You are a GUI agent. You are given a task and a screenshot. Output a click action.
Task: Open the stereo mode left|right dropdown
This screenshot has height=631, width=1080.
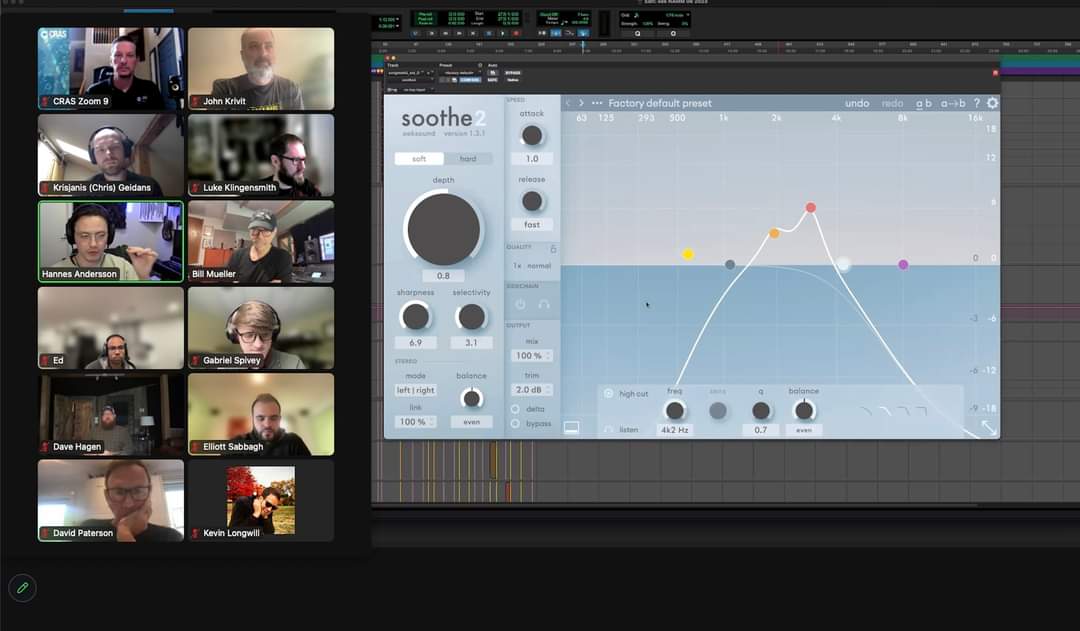415,390
